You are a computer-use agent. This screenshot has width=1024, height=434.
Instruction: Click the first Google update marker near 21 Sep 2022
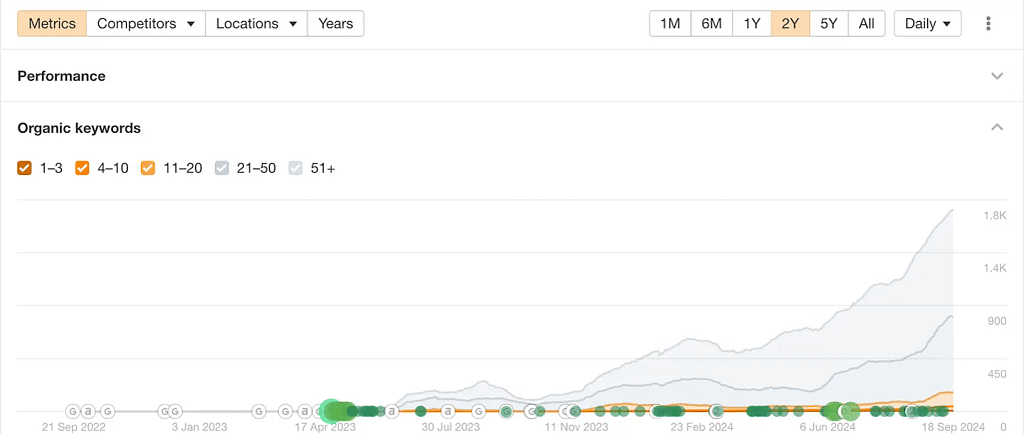tap(73, 411)
